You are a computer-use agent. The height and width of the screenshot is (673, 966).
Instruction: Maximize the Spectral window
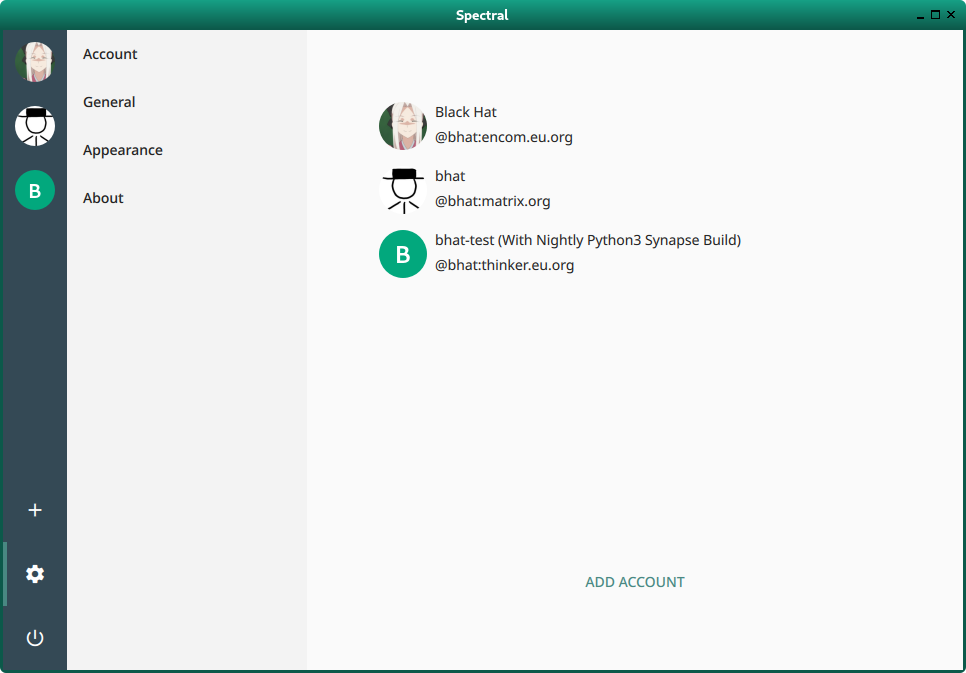coord(936,14)
